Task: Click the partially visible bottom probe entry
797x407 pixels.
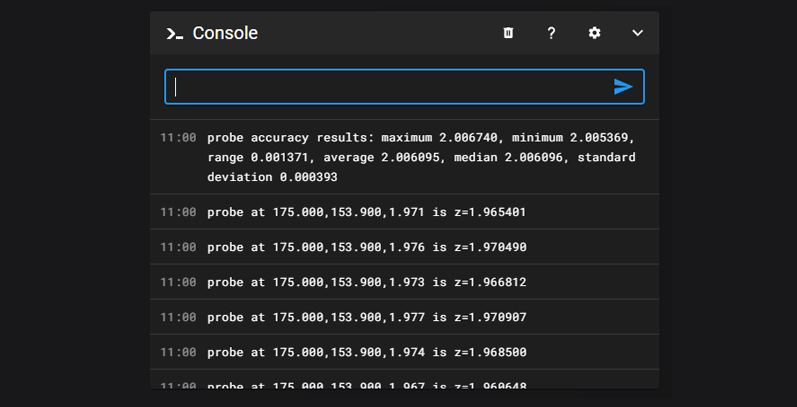Action: coord(366,384)
